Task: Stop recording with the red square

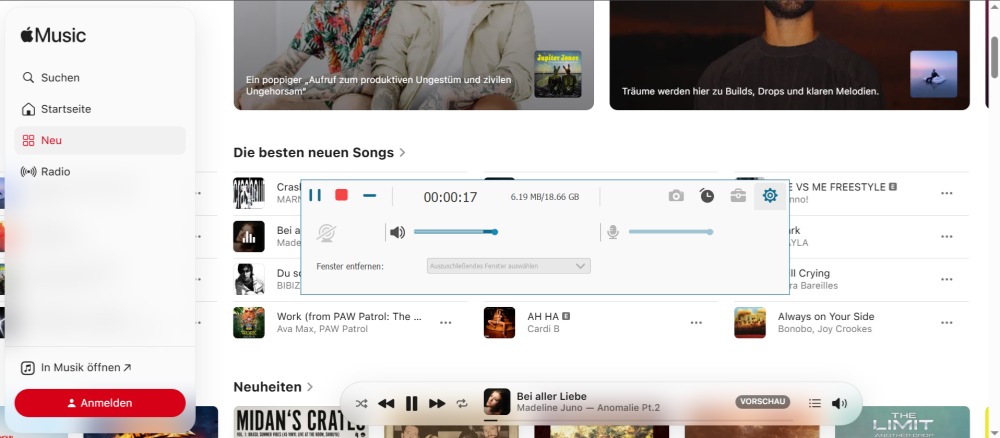Action: pyautogui.click(x=341, y=195)
